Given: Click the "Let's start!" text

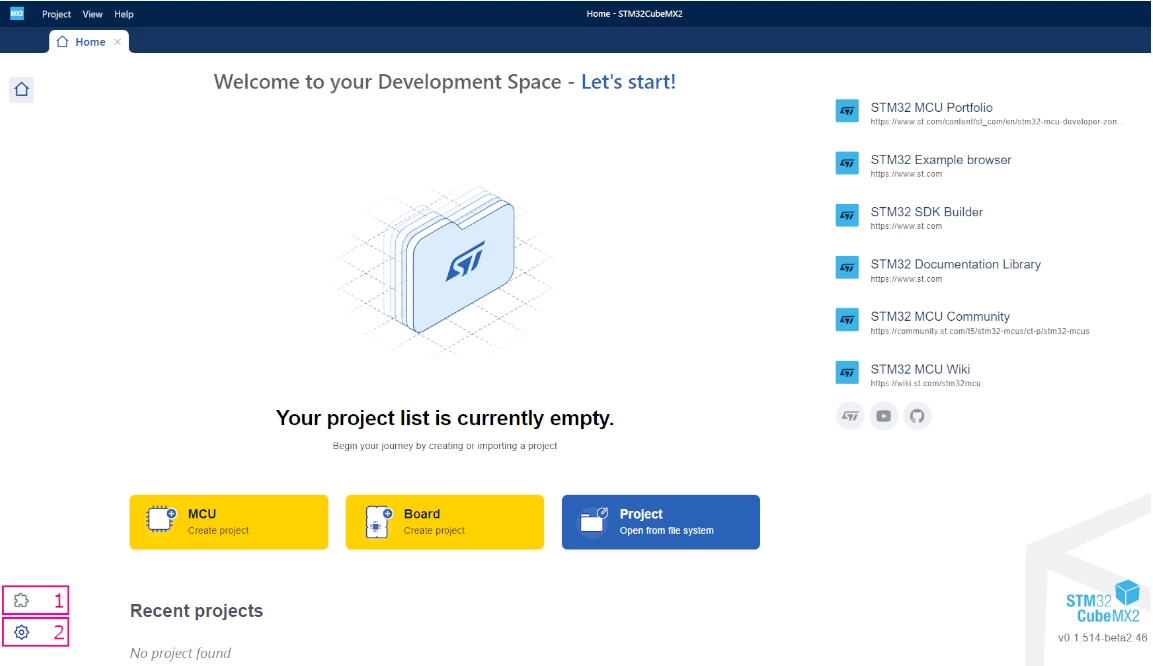Looking at the screenshot, I should tap(628, 82).
